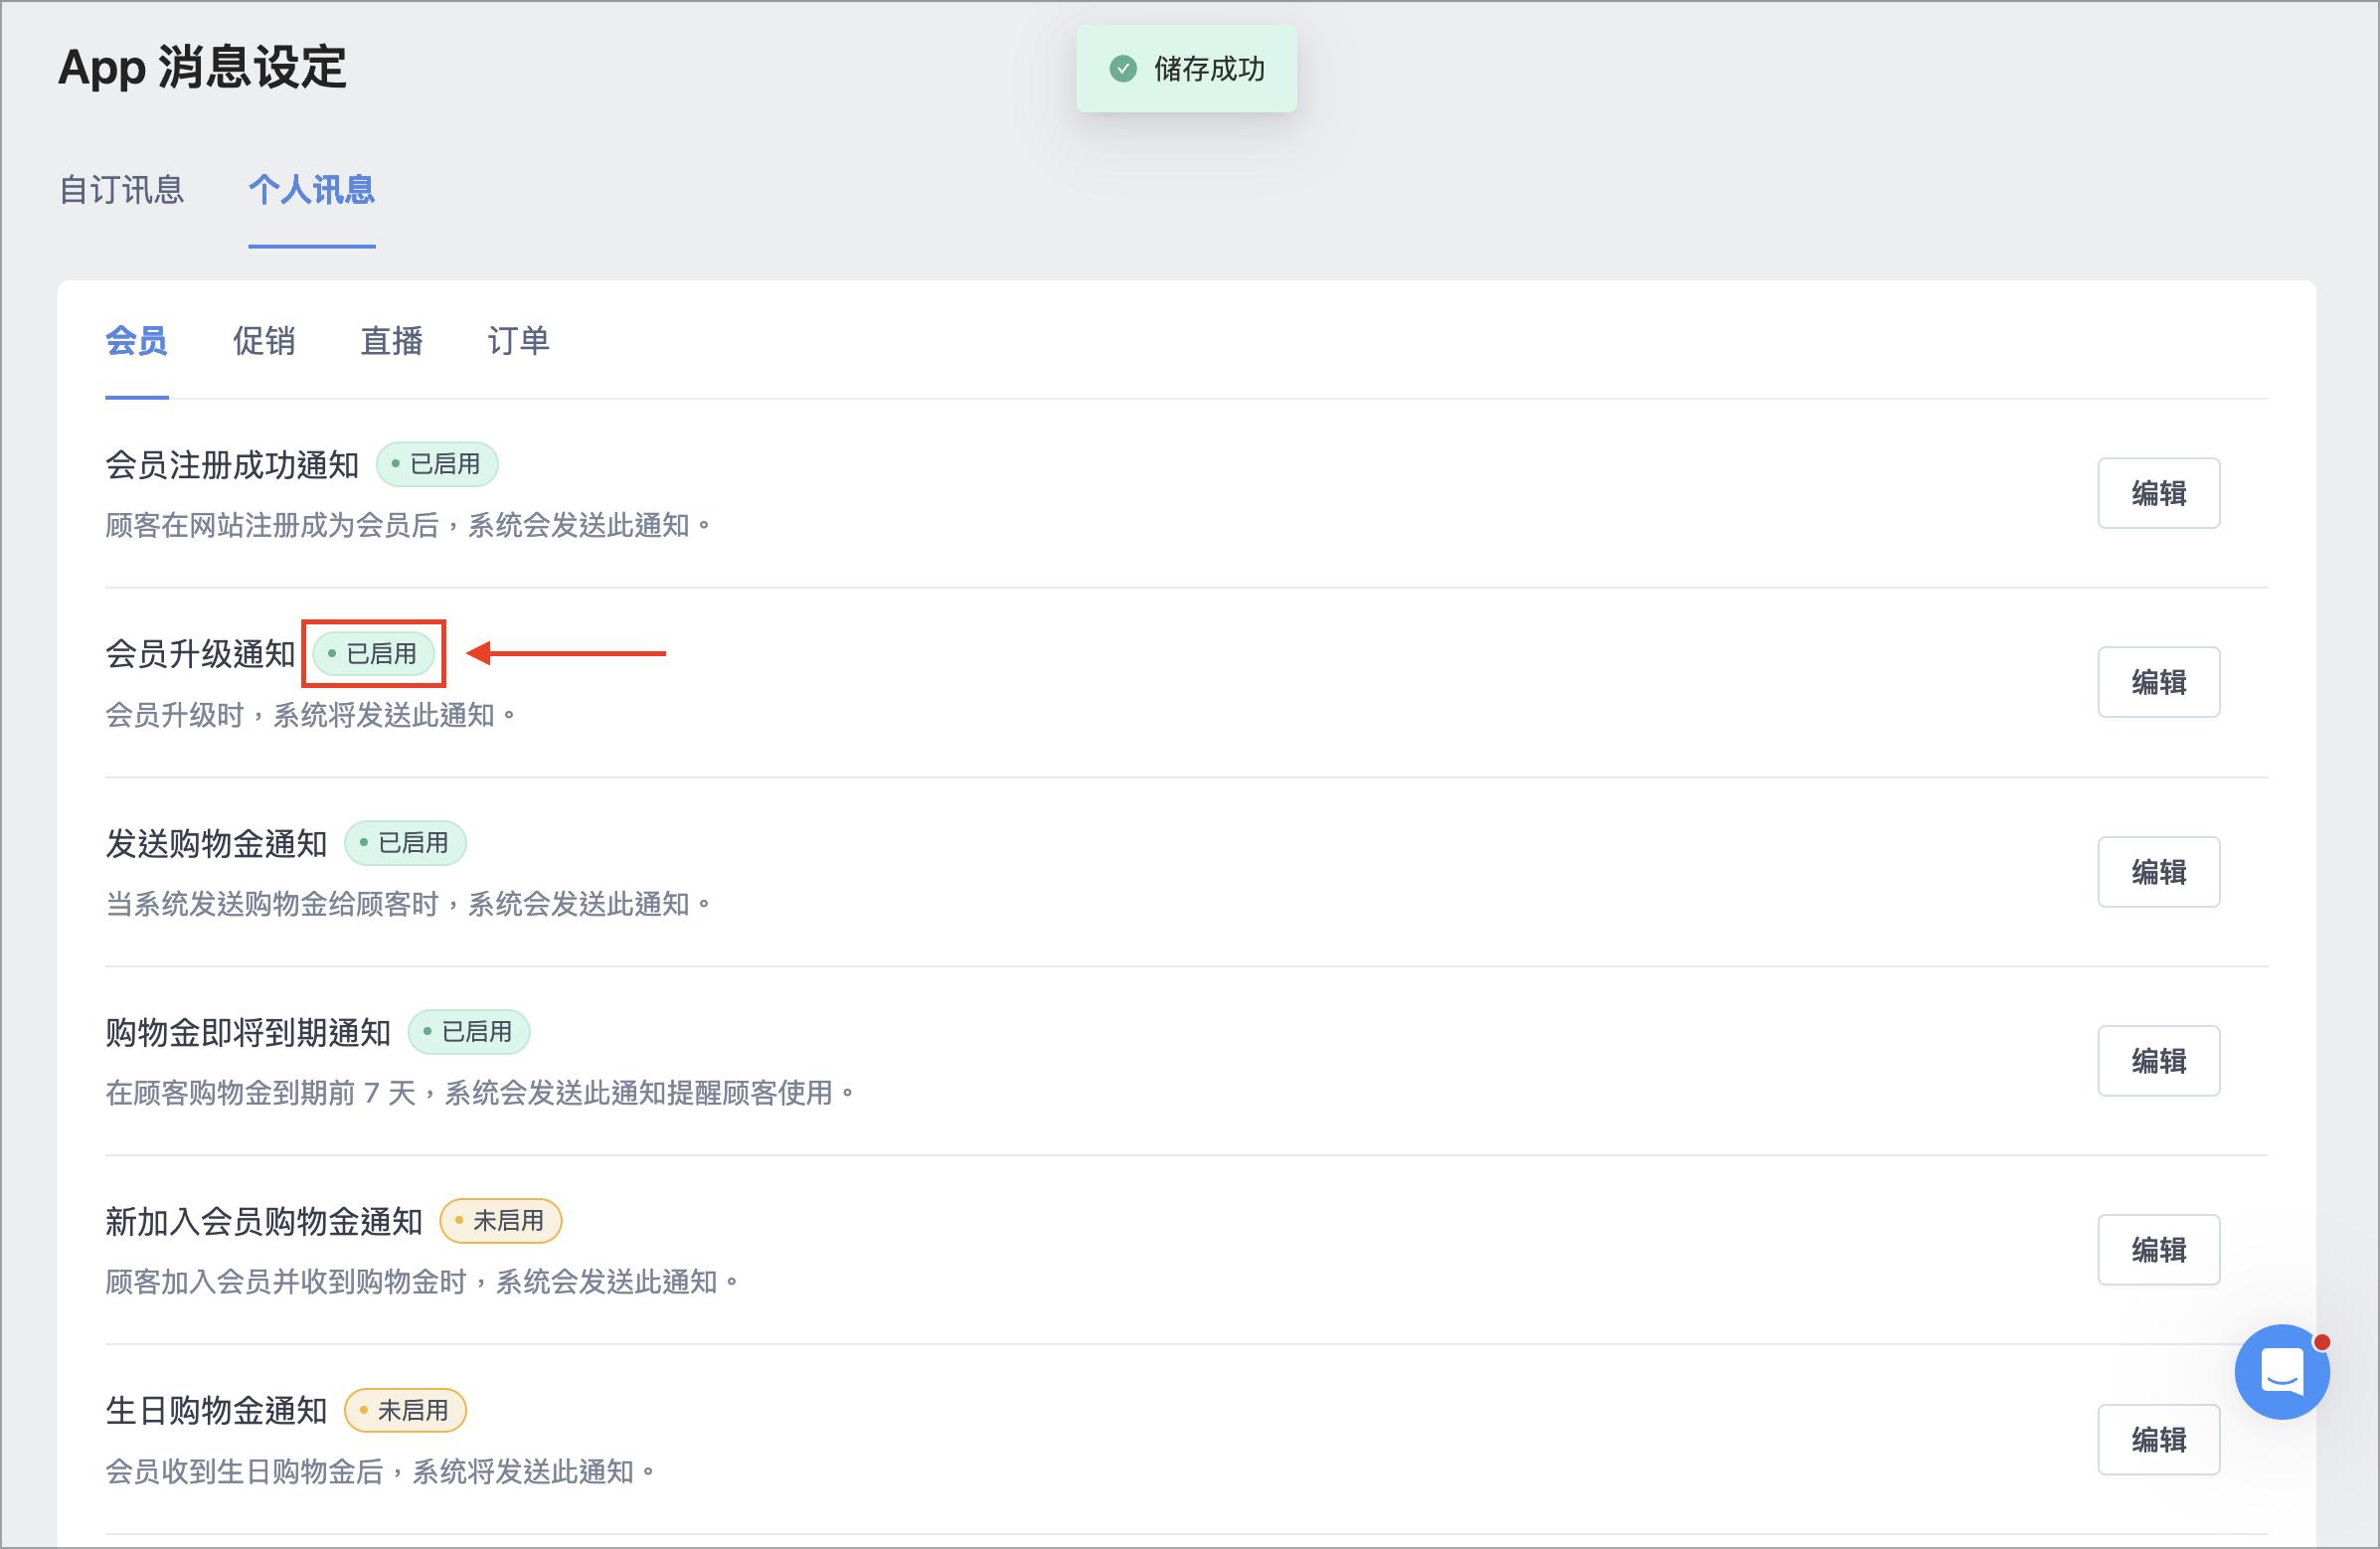Screen dimensions: 2380x1549
Task: Click description 会员收到生日购物金后
Action: (245, 1472)
